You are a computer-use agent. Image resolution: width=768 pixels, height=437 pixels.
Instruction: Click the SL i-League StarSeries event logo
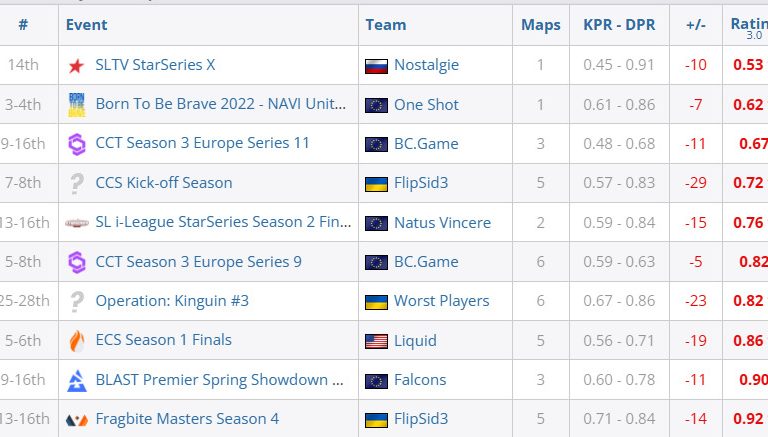pos(76,223)
